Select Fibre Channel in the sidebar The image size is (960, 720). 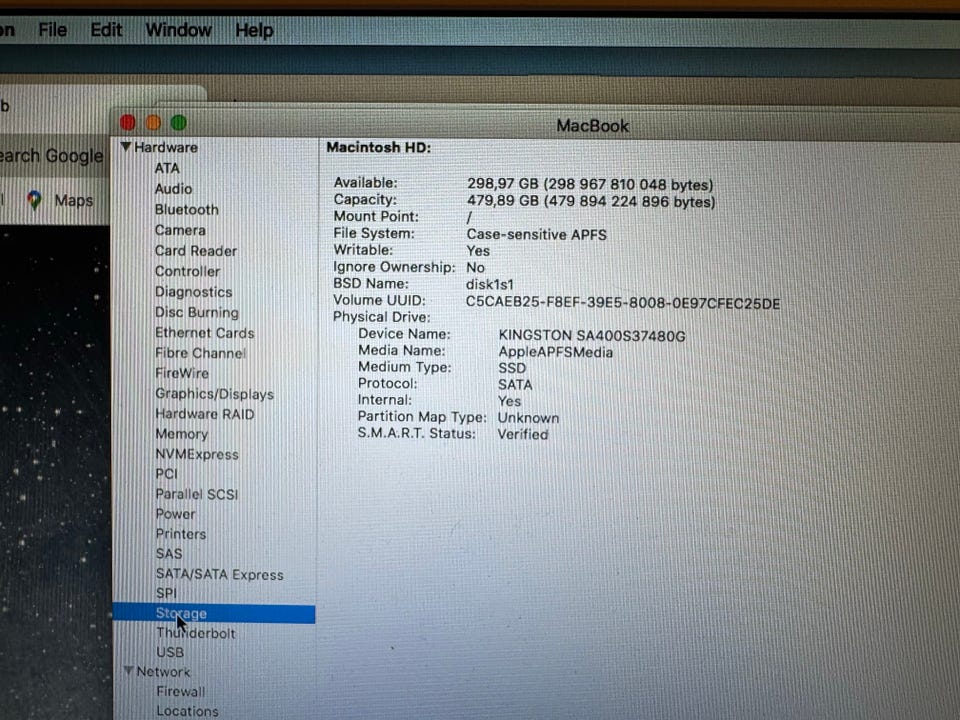pos(200,353)
